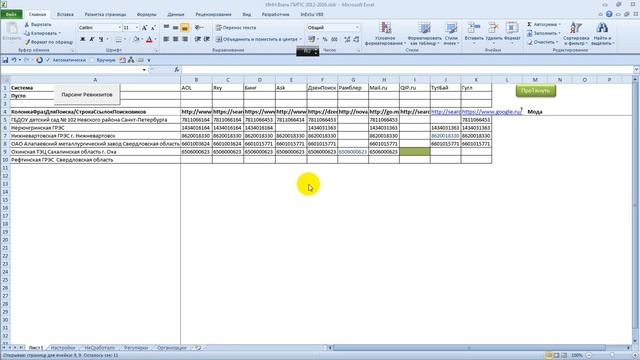Increase indent in the alignment group
Image resolution: width=640 pixels, height=360 pixels.
coord(207,39)
